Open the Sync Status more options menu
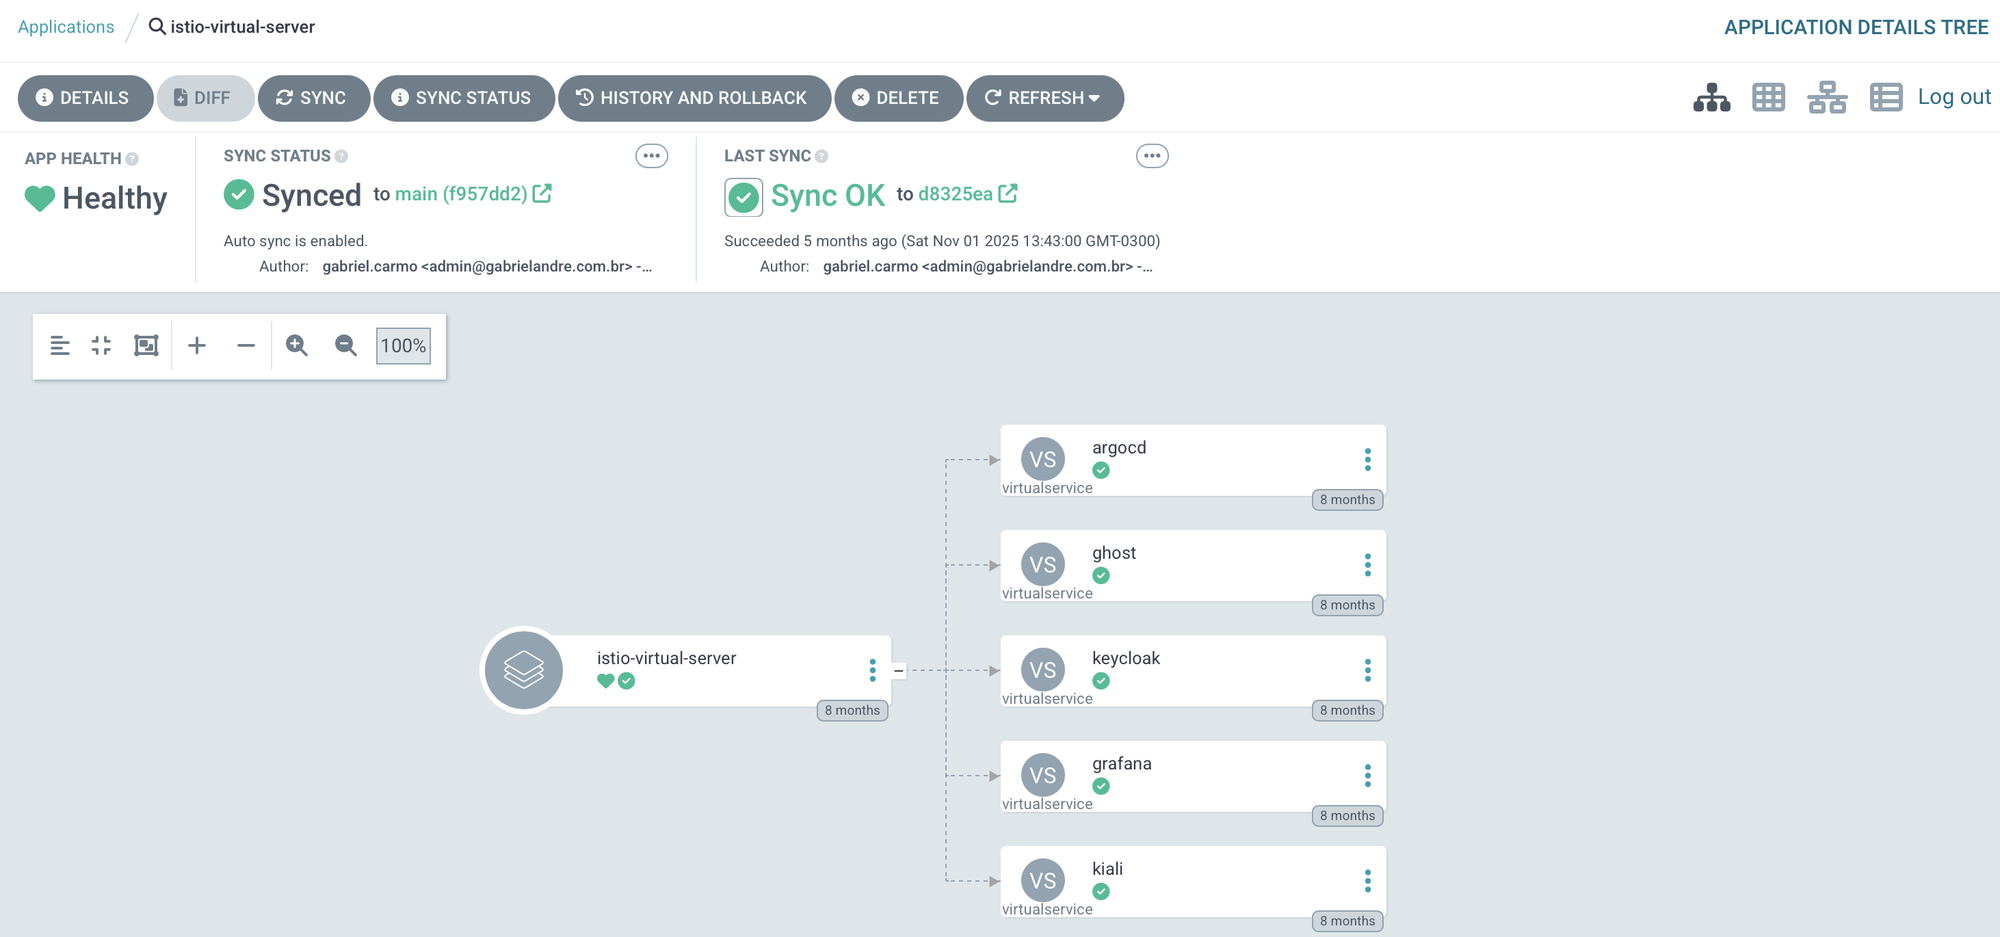 click(652, 156)
